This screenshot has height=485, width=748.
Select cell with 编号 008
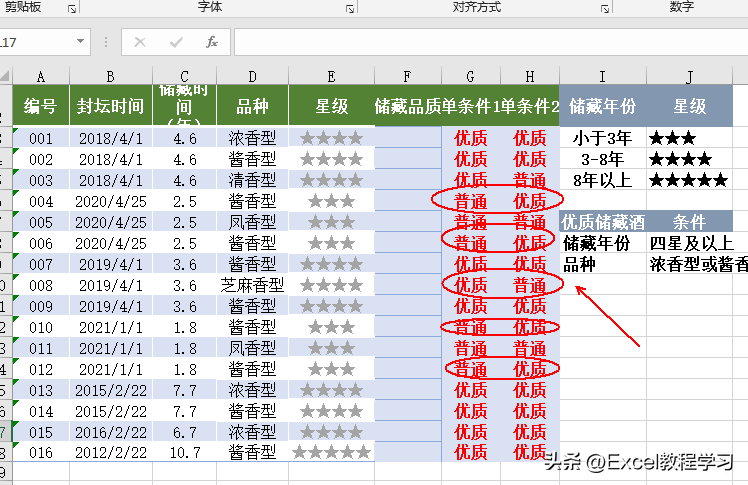(x=41, y=285)
